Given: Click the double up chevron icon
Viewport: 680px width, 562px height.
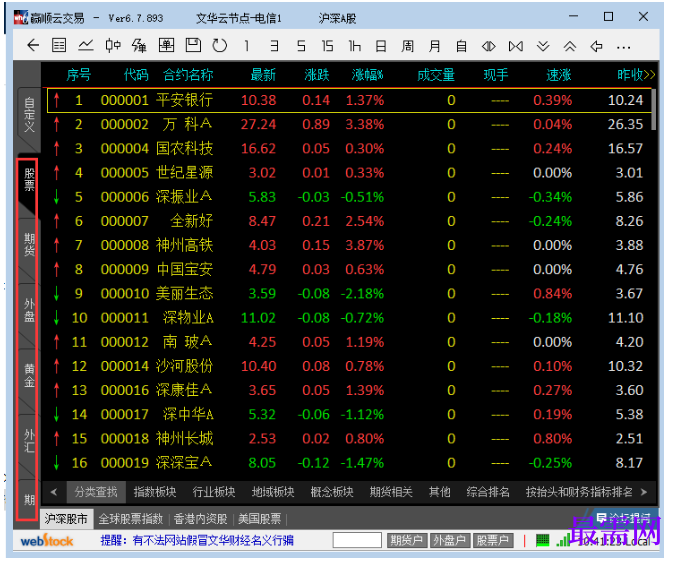Looking at the screenshot, I should tap(570, 46).
